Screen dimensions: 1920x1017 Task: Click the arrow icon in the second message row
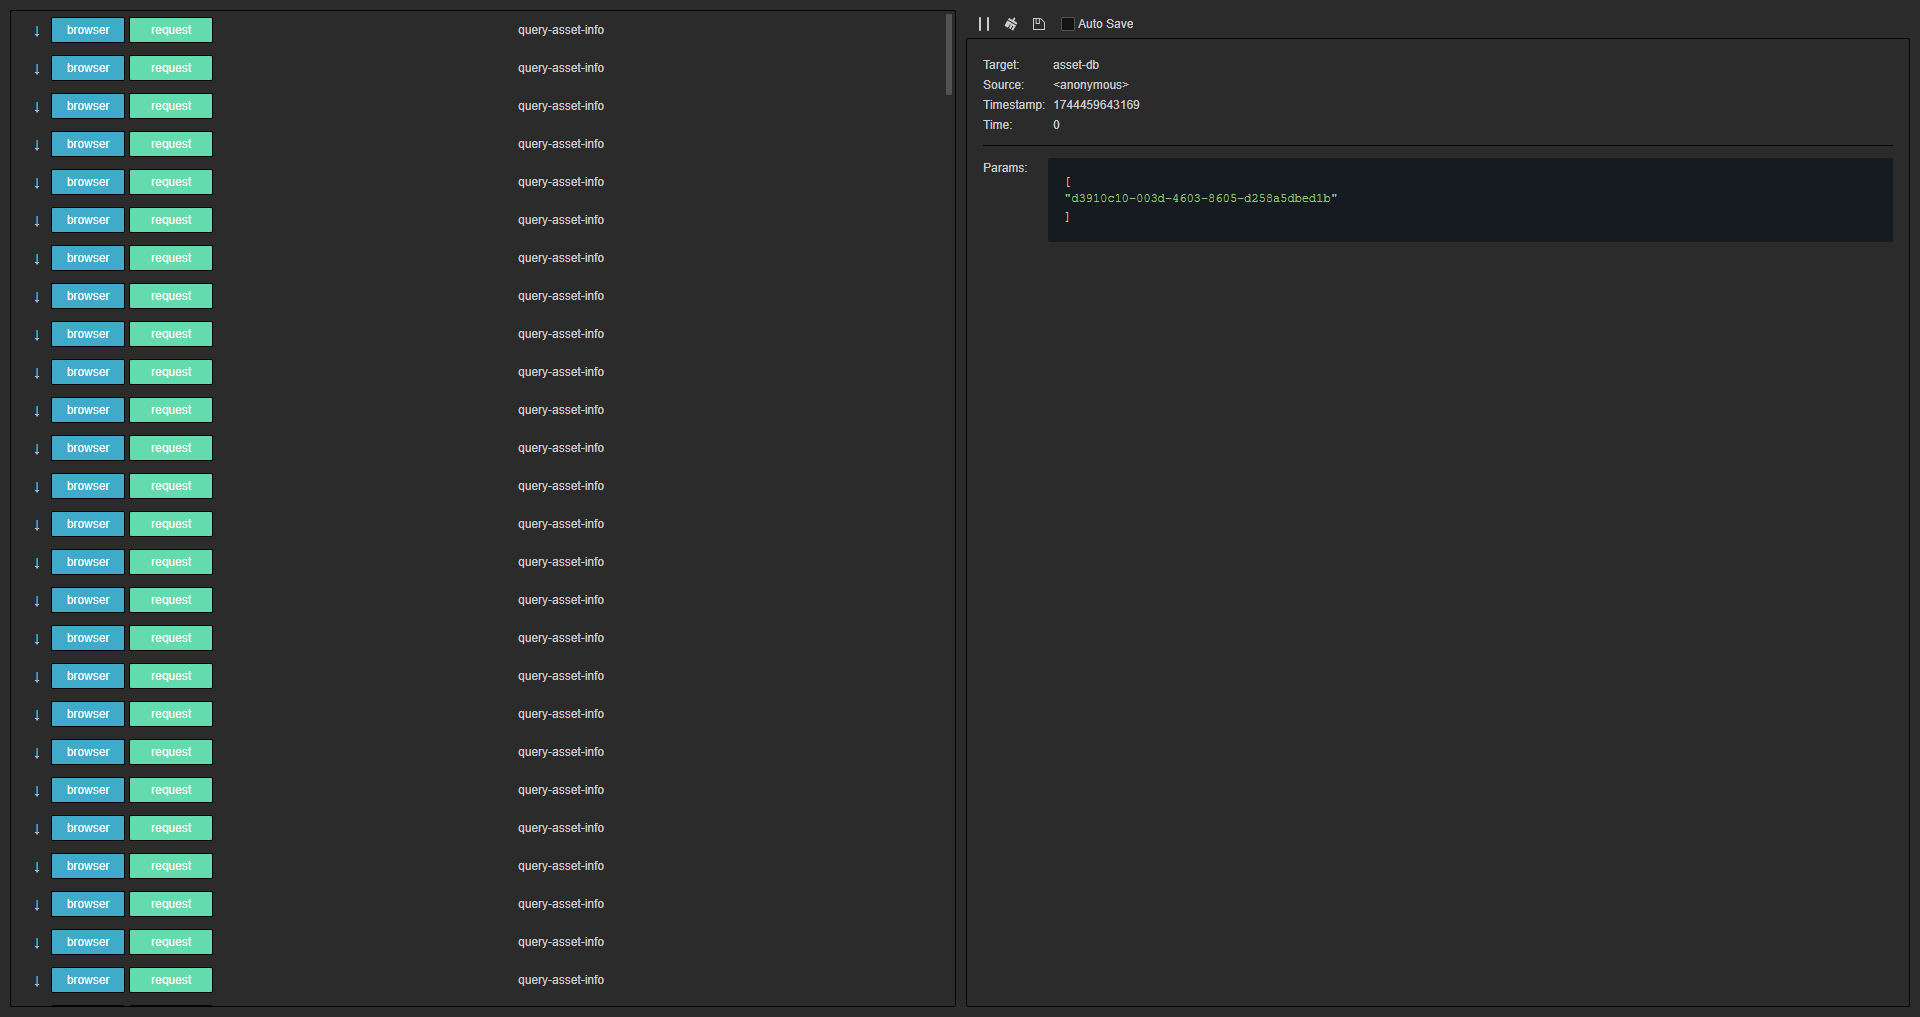point(37,69)
